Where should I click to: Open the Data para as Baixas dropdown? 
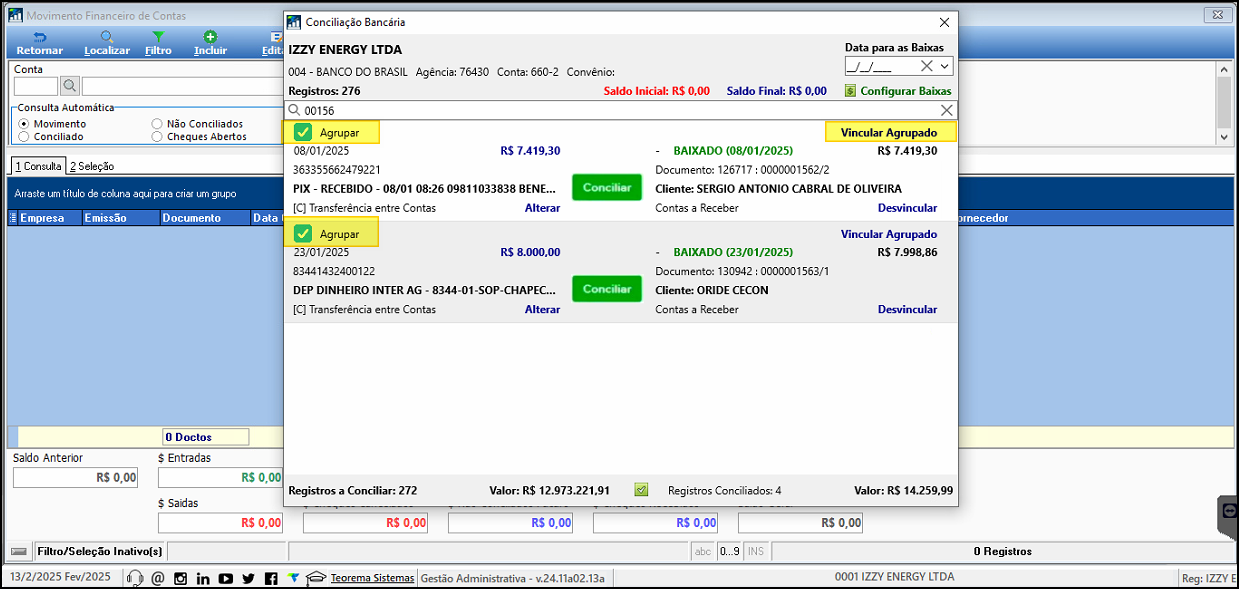[x=945, y=66]
